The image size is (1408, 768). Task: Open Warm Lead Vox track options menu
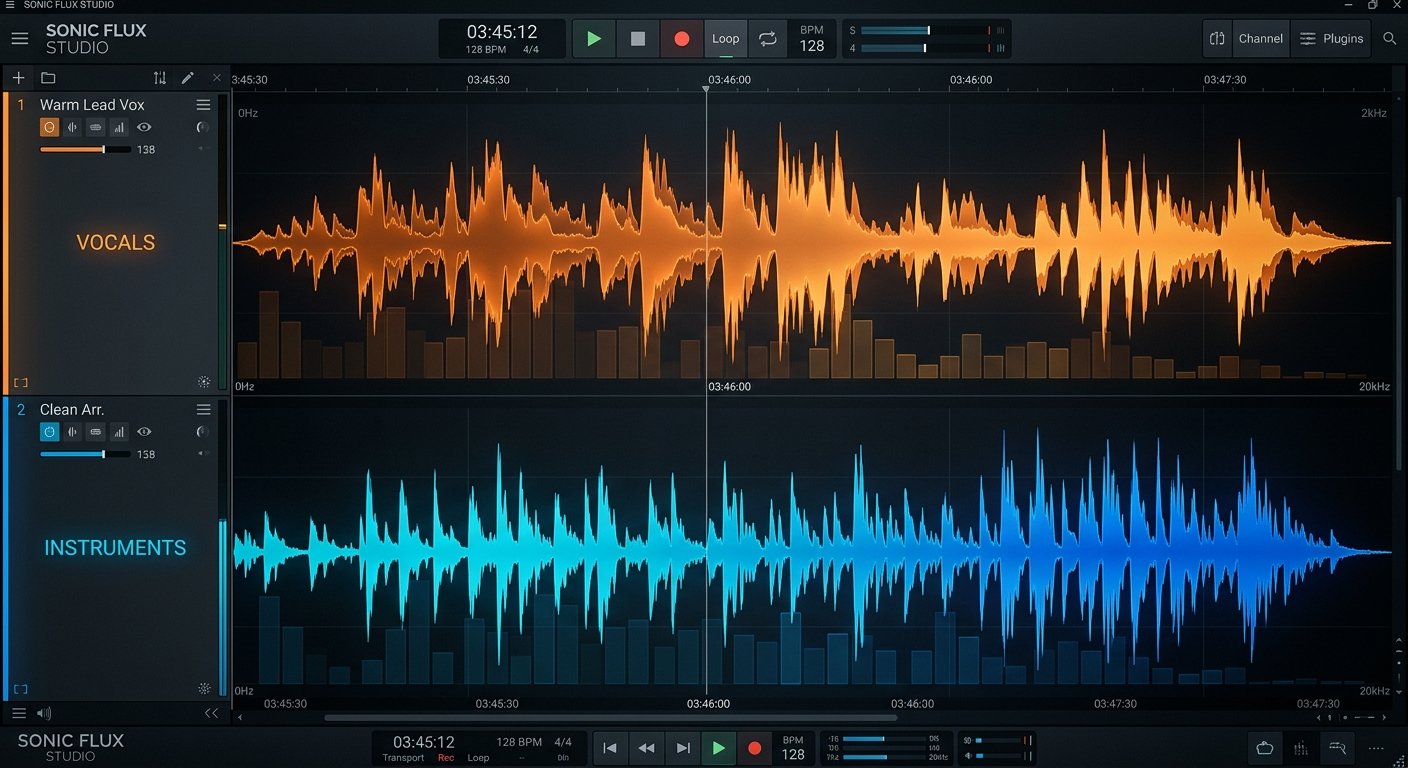click(x=203, y=104)
